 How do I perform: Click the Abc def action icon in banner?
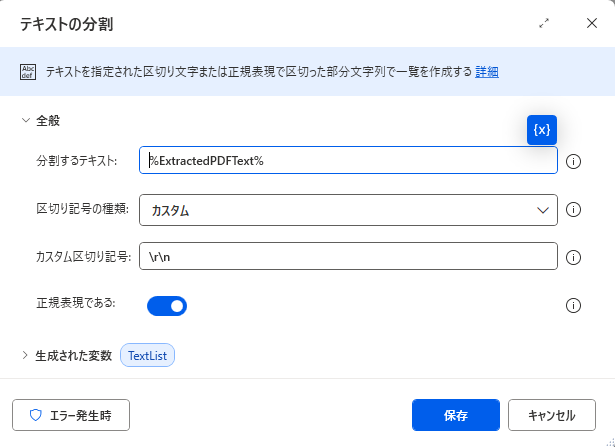28,72
